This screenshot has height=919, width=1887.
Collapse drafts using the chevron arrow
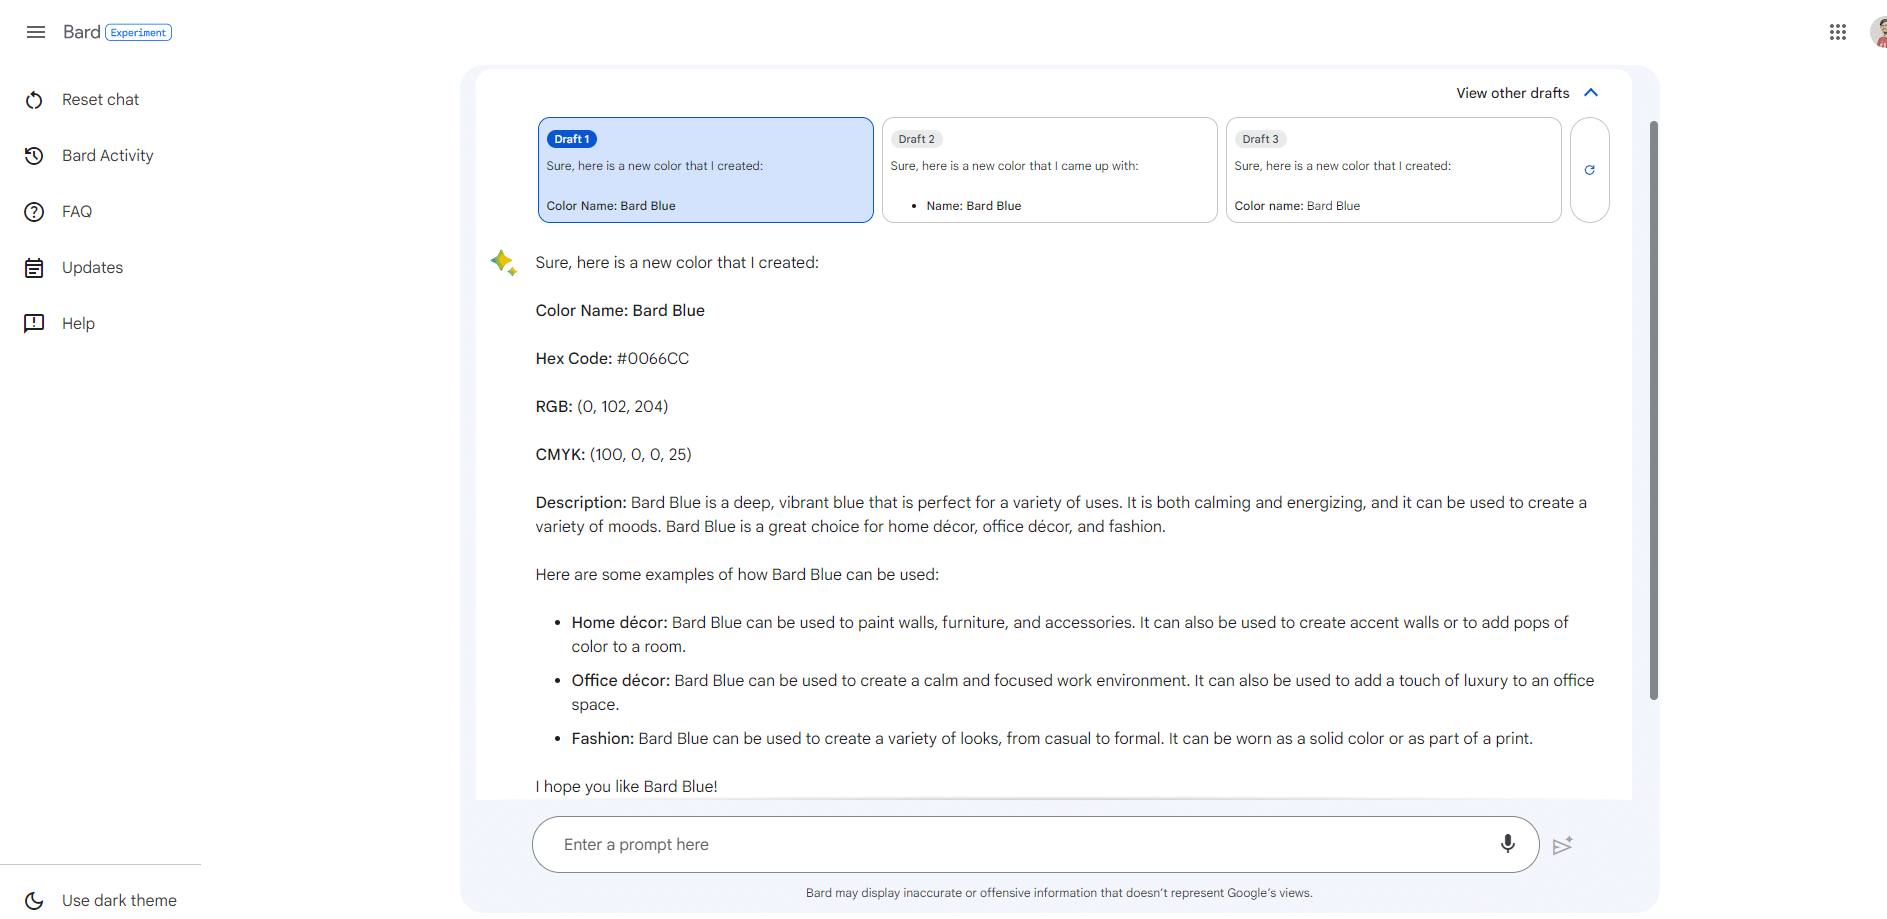tap(1591, 93)
